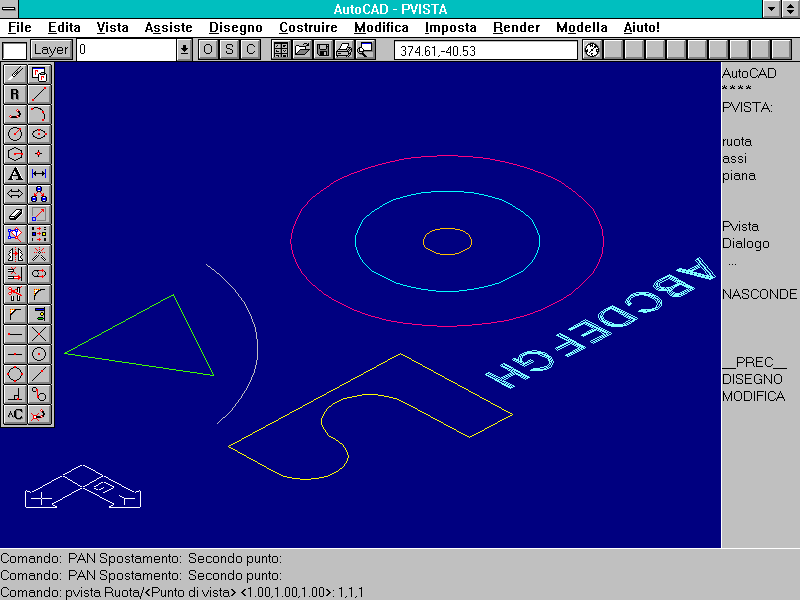Open the Change Properties tool
The height and width of the screenshot is (600, 800).
point(39,234)
